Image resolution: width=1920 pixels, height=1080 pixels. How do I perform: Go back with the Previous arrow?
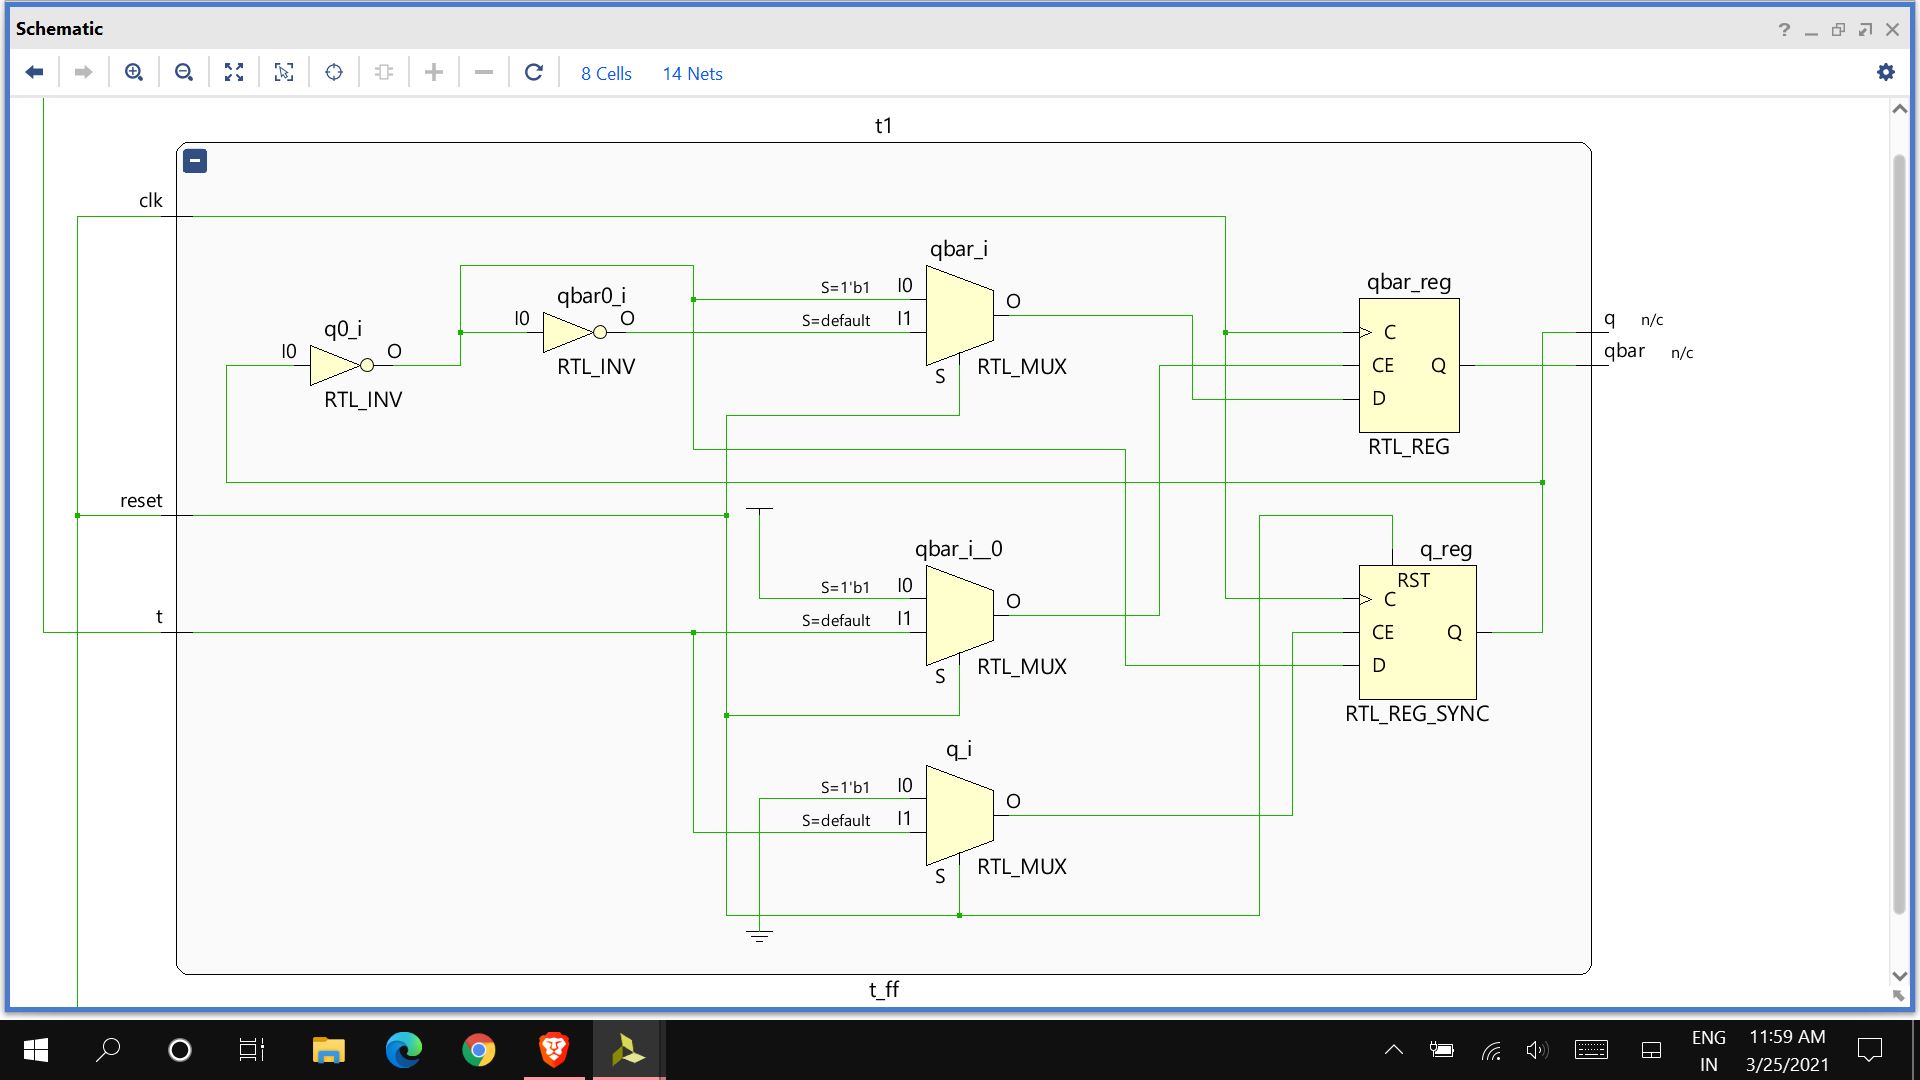tap(34, 72)
